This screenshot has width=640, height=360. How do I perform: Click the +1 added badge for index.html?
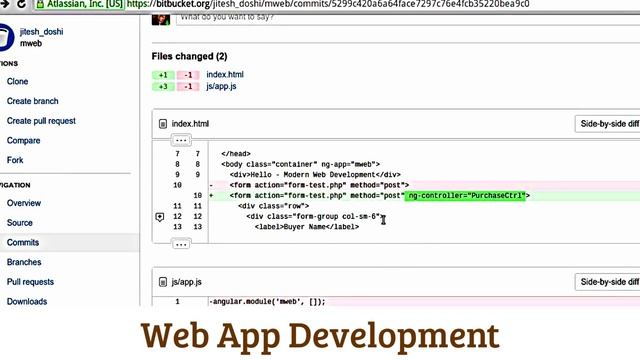pyautogui.click(x=163, y=75)
